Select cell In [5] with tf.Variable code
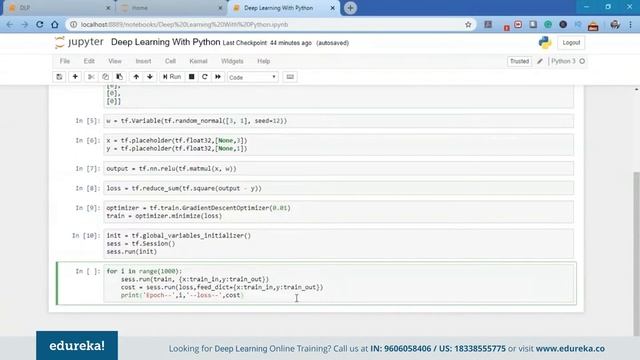 coord(338,121)
